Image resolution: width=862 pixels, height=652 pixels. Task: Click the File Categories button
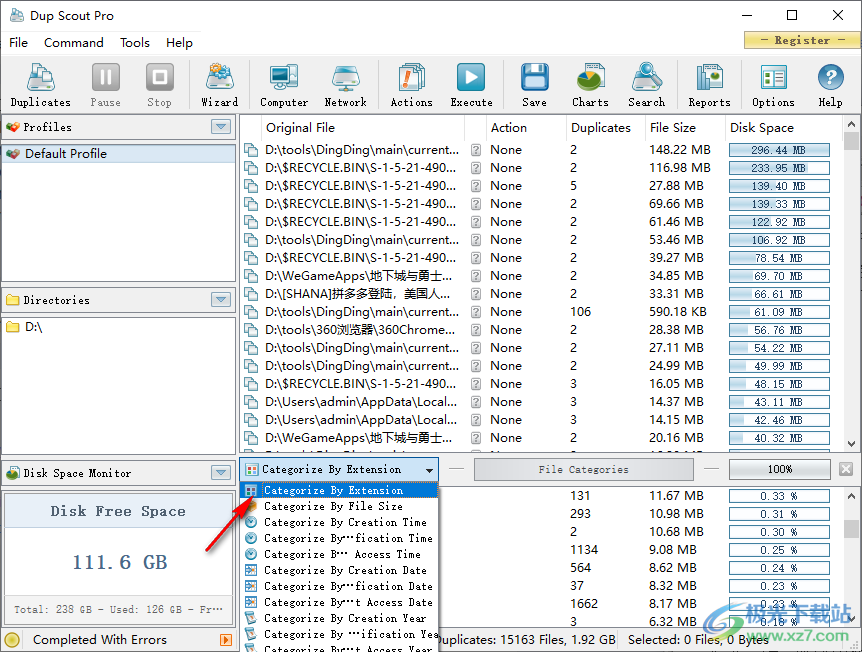583,469
